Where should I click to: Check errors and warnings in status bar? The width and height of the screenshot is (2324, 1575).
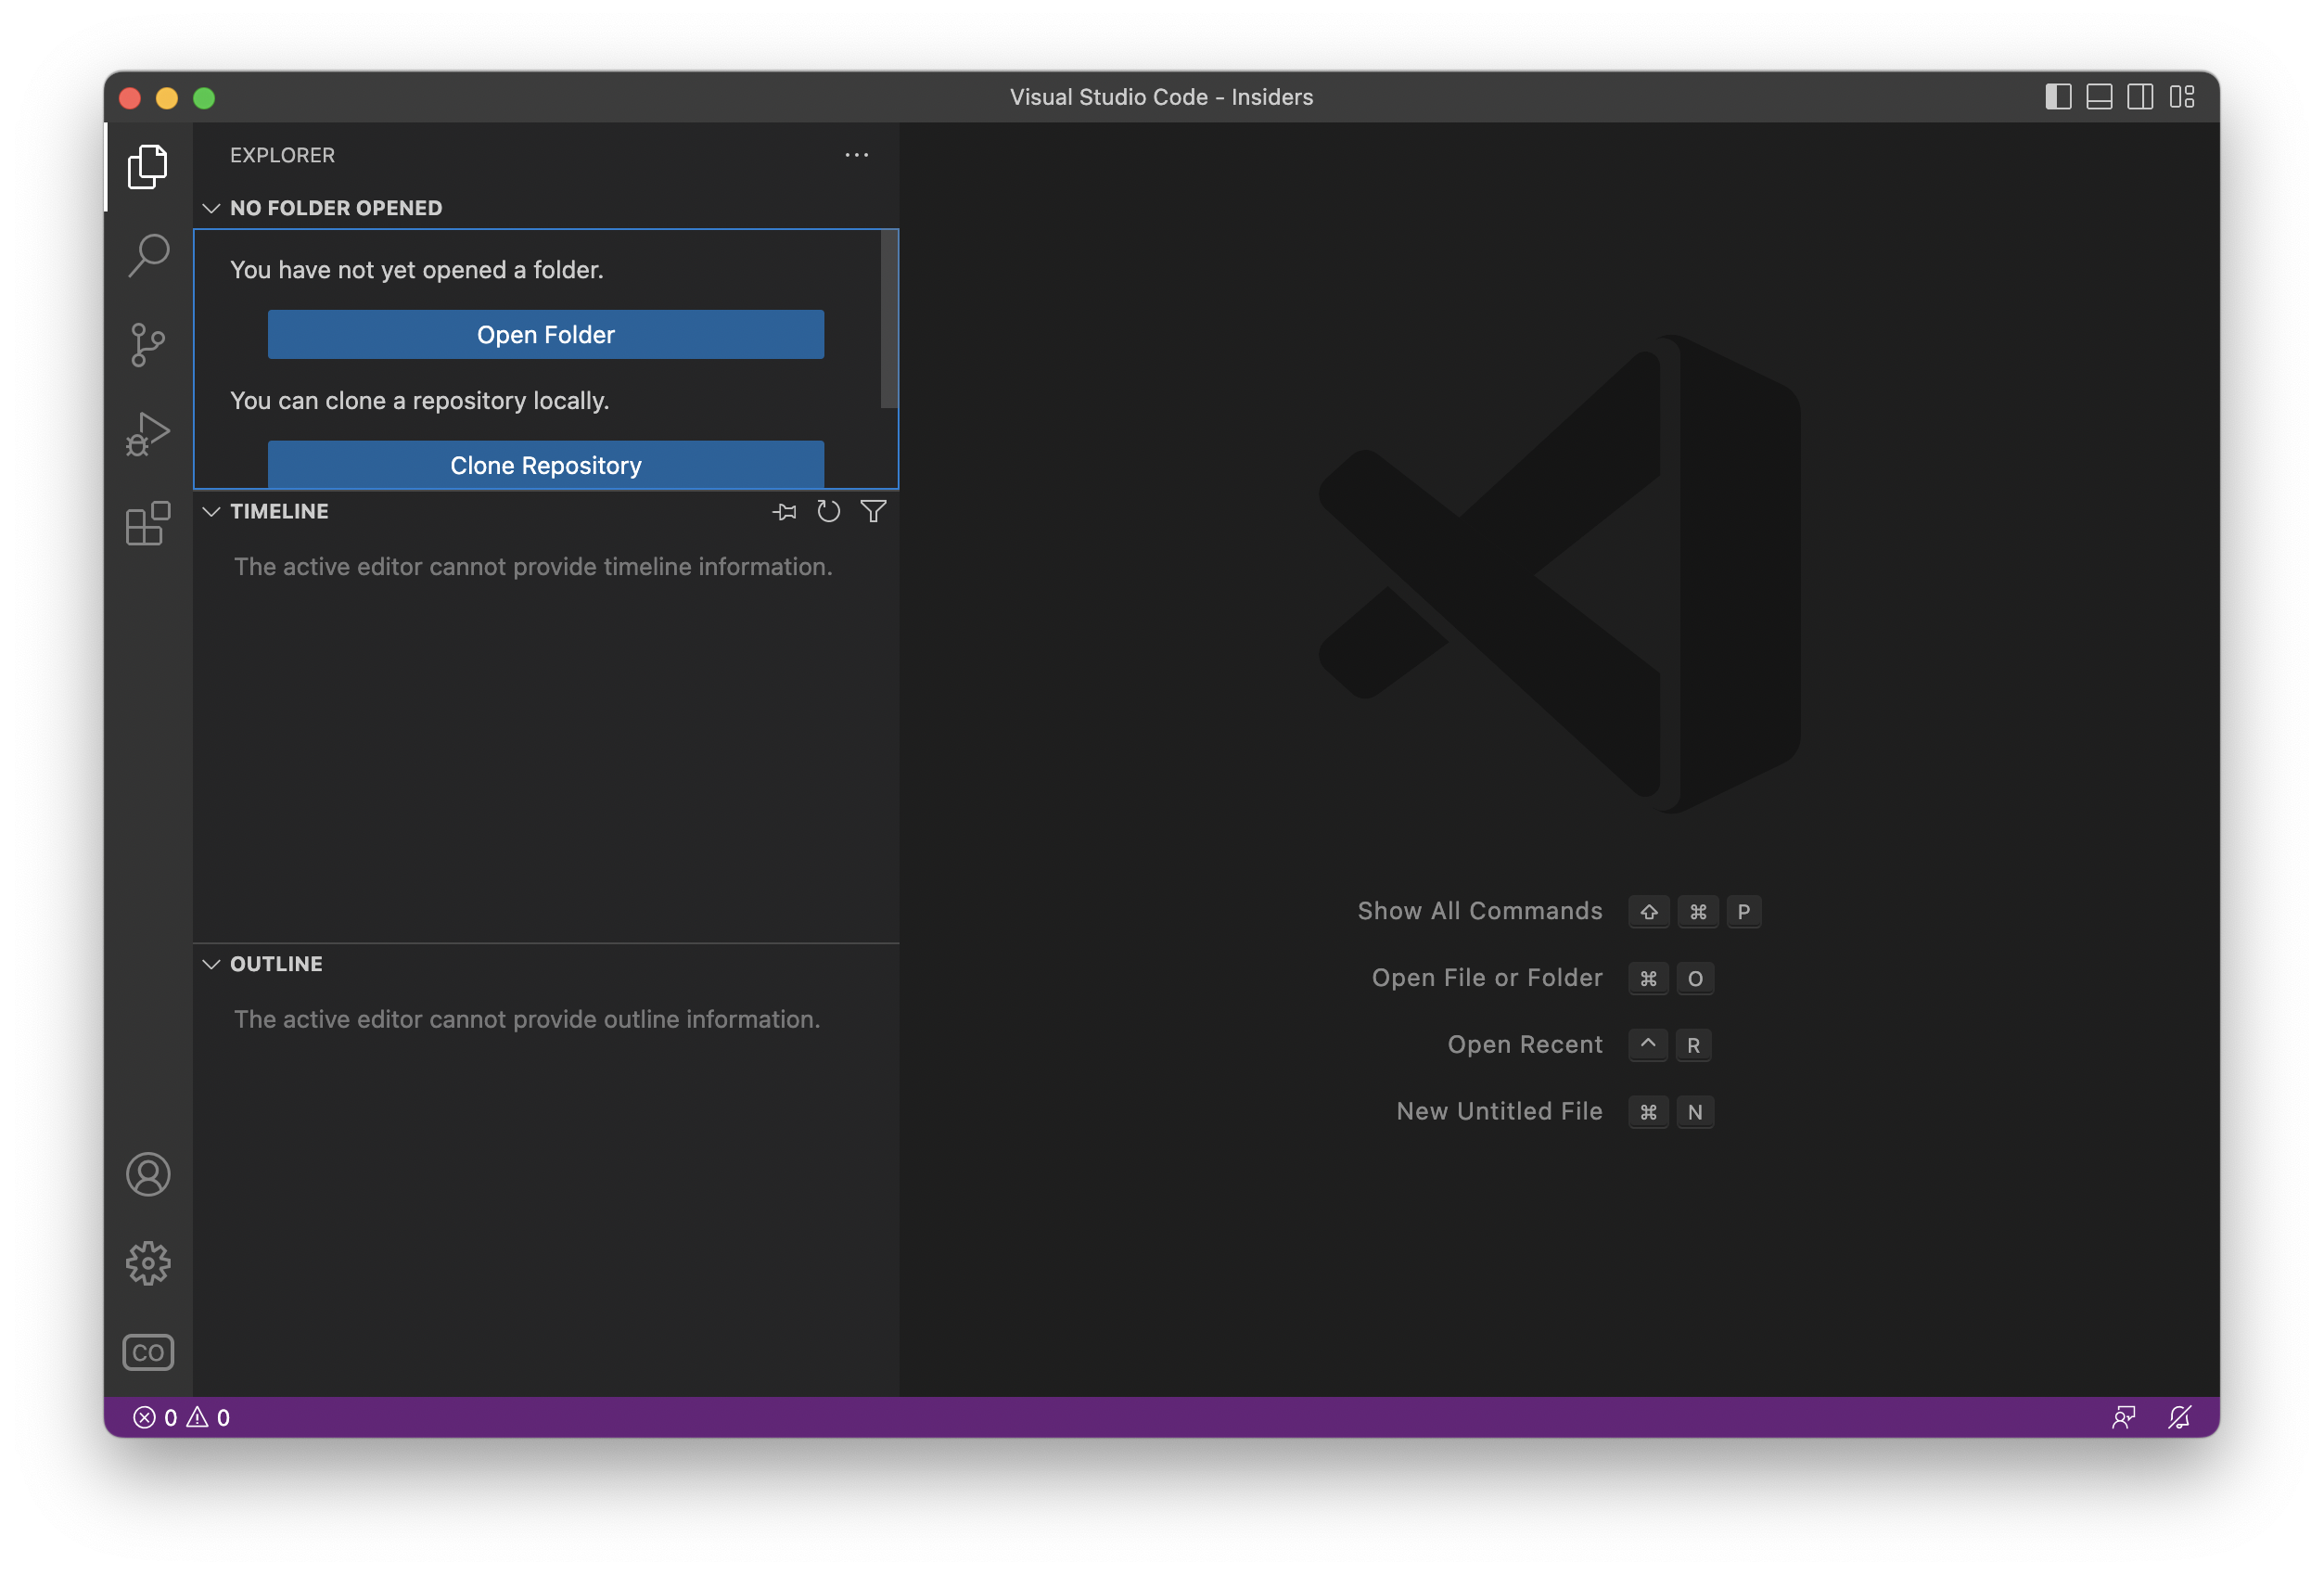point(182,1417)
